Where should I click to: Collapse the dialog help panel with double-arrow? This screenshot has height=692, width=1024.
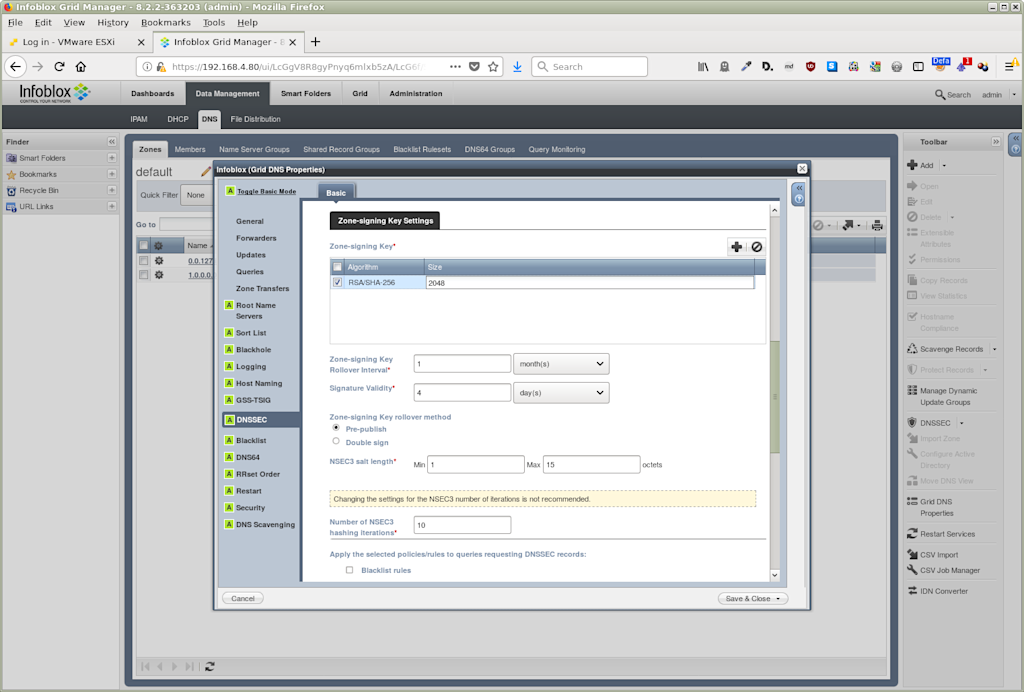(x=799, y=188)
